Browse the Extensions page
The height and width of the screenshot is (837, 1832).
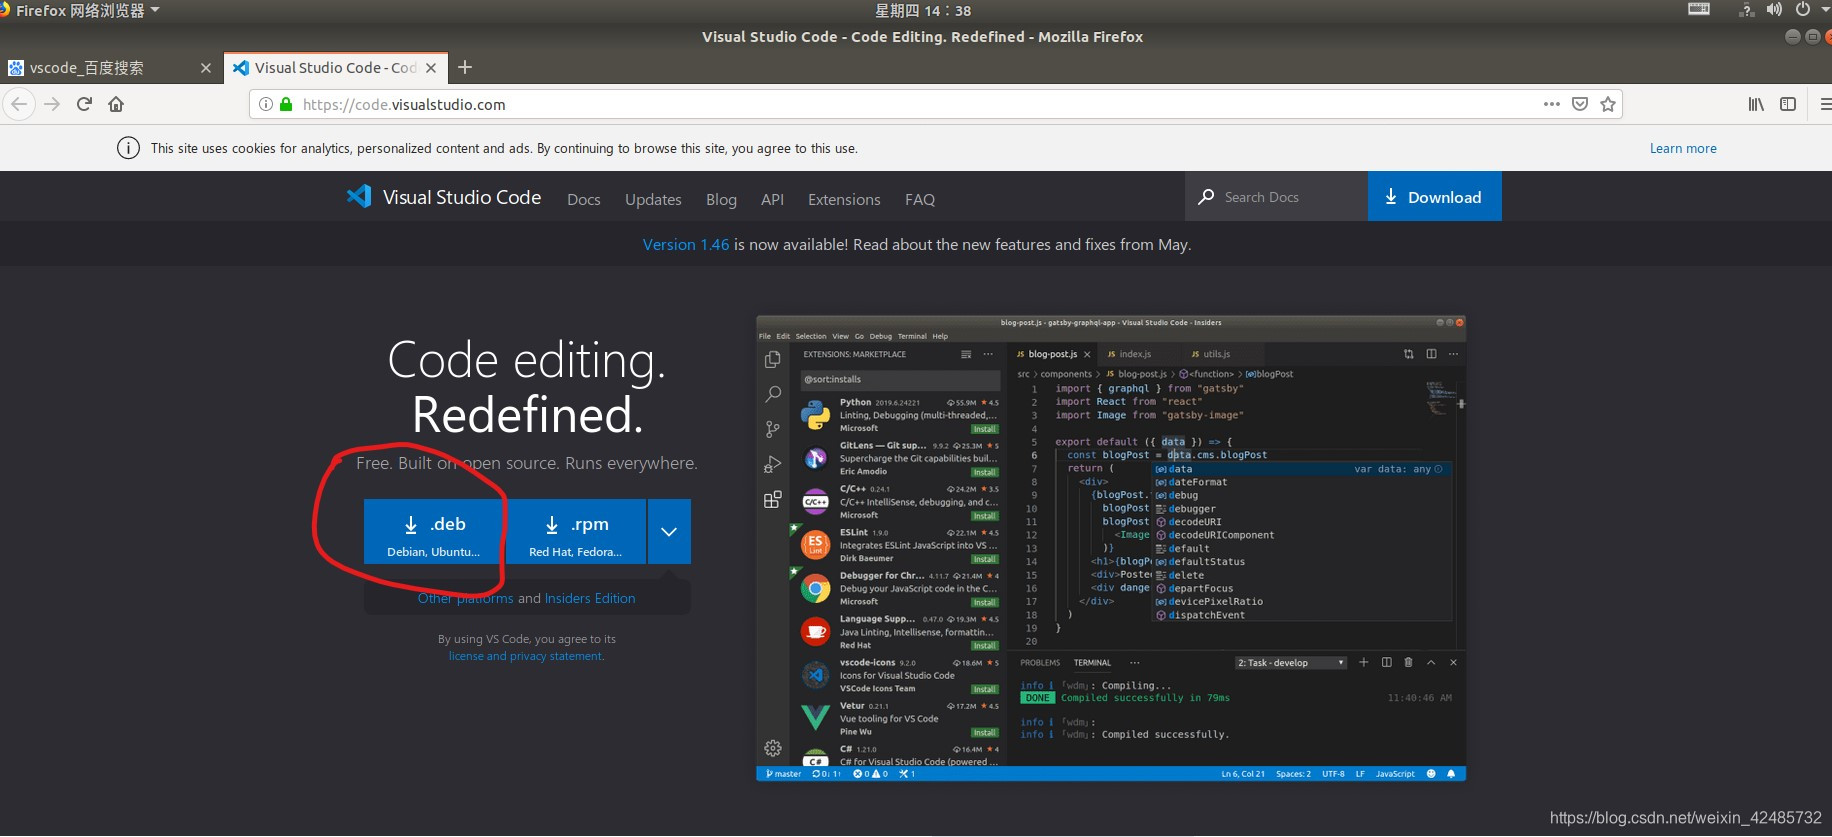844,199
